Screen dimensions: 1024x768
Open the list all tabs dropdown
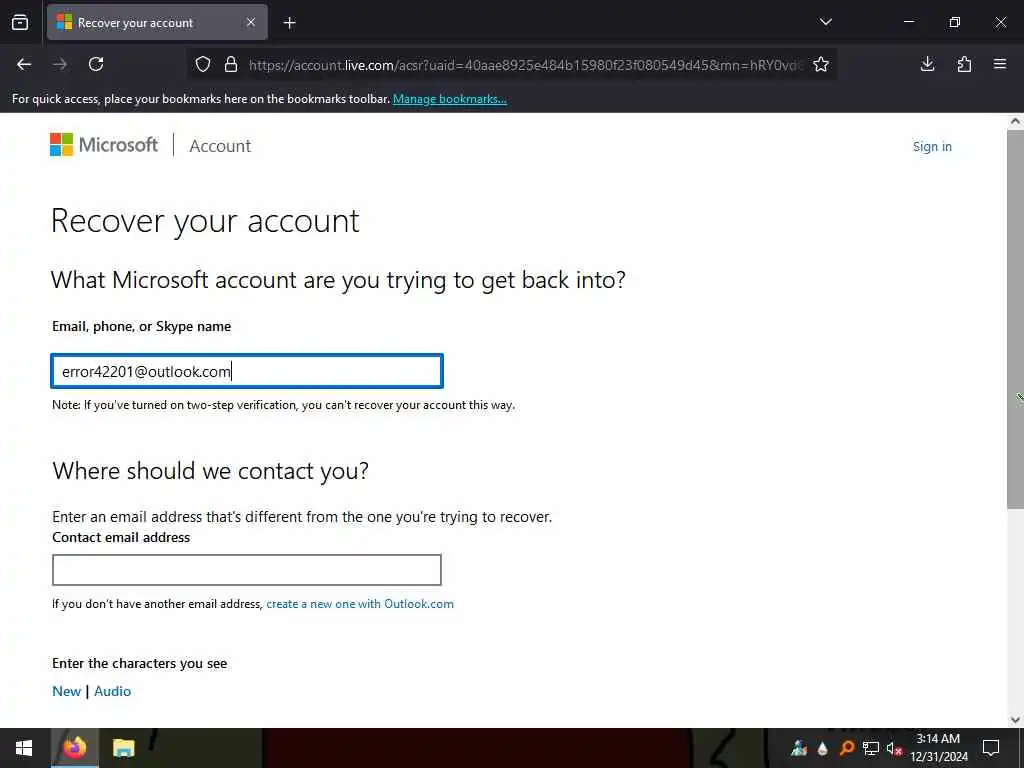point(825,22)
